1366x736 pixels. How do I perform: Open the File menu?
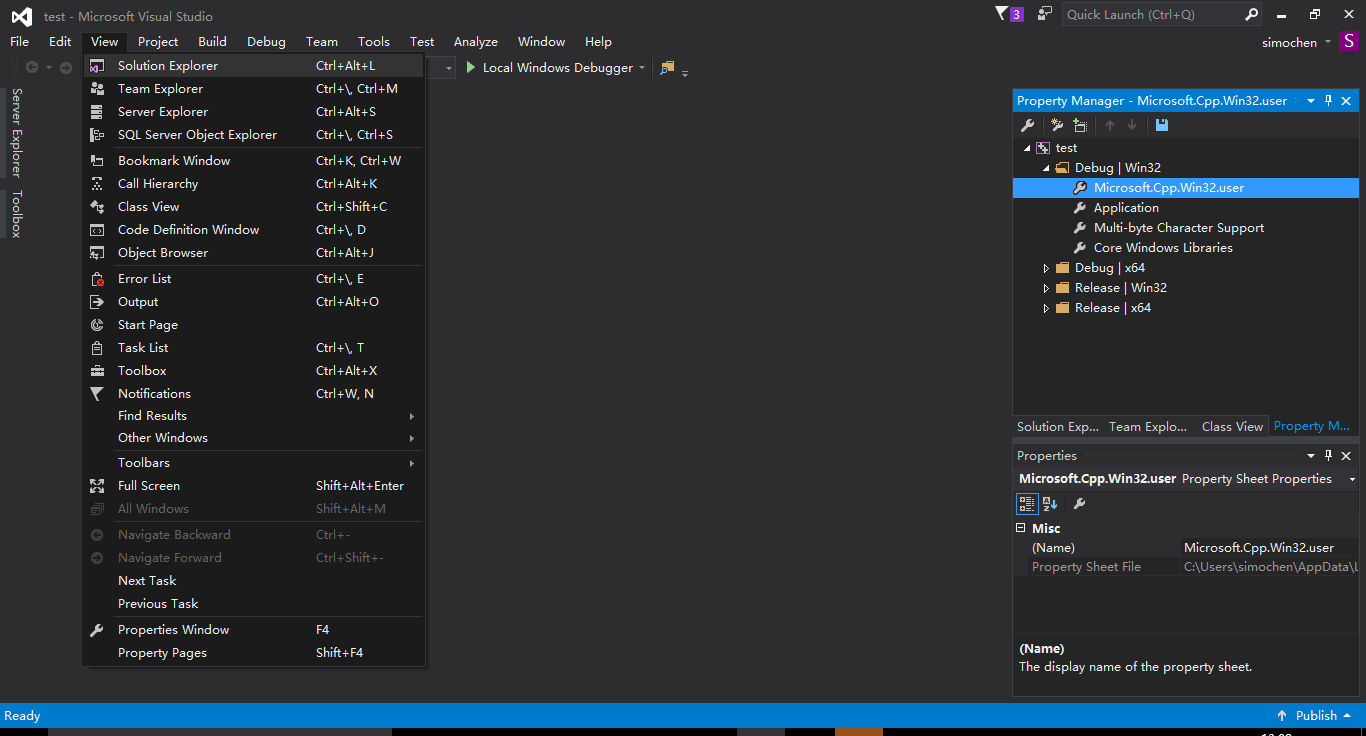click(20, 42)
